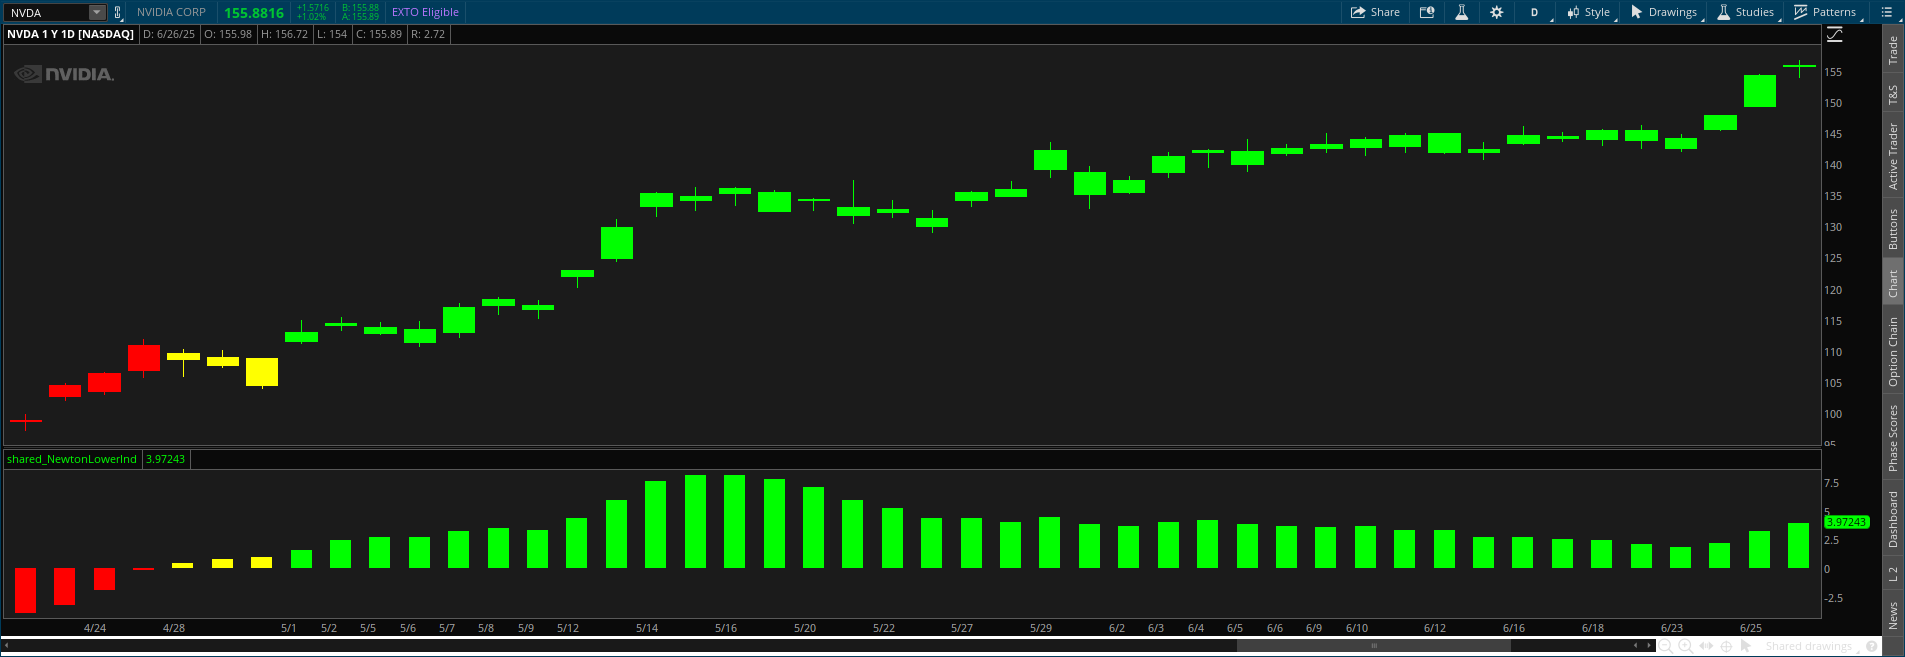Open the Share arrow icon
The height and width of the screenshot is (657, 1905).
[x=1358, y=12]
